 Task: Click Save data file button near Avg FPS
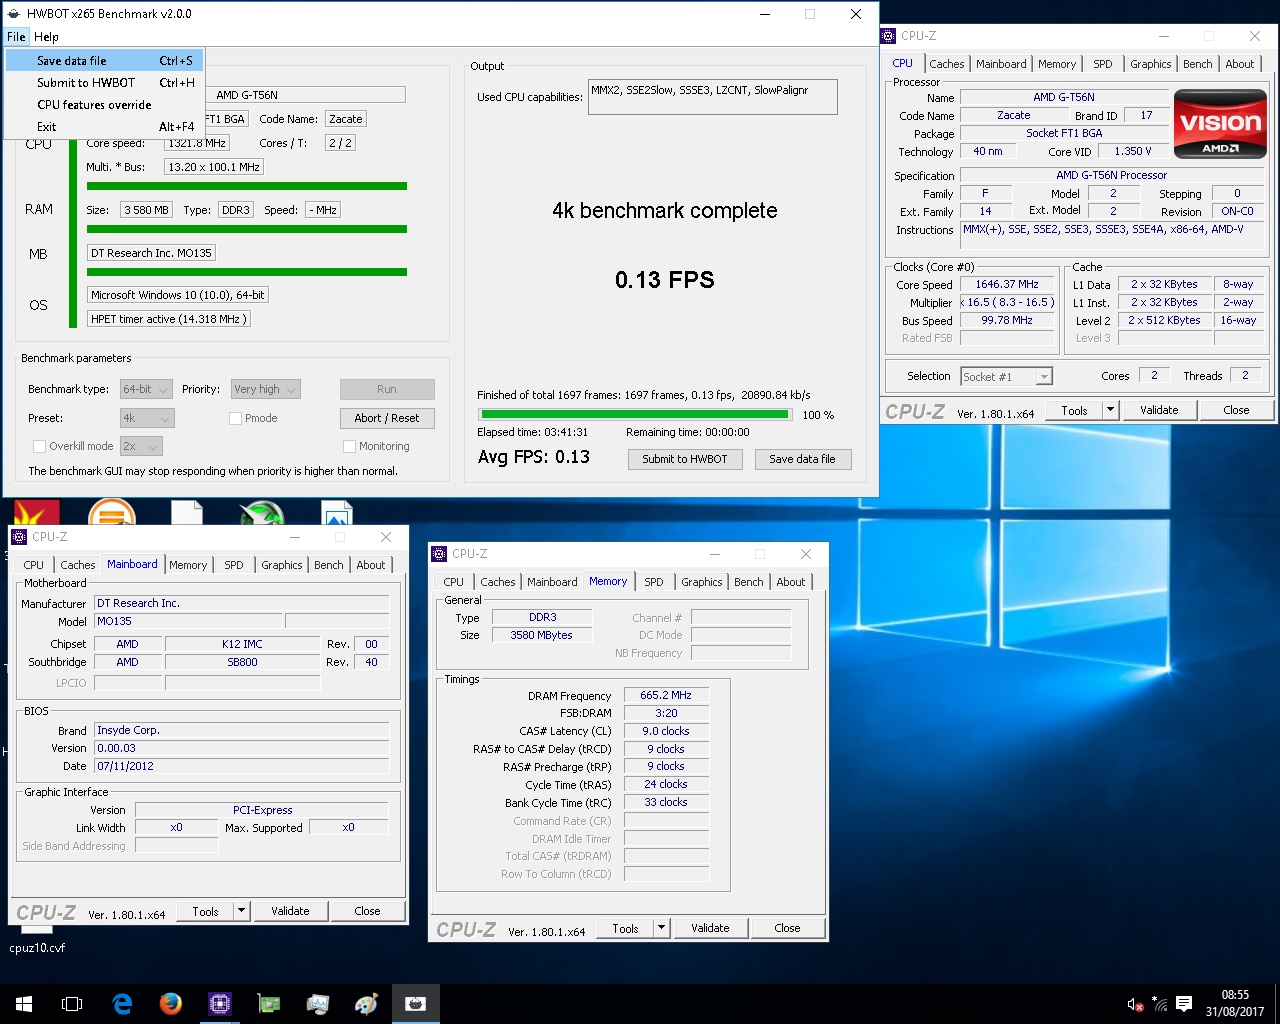(x=802, y=459)
